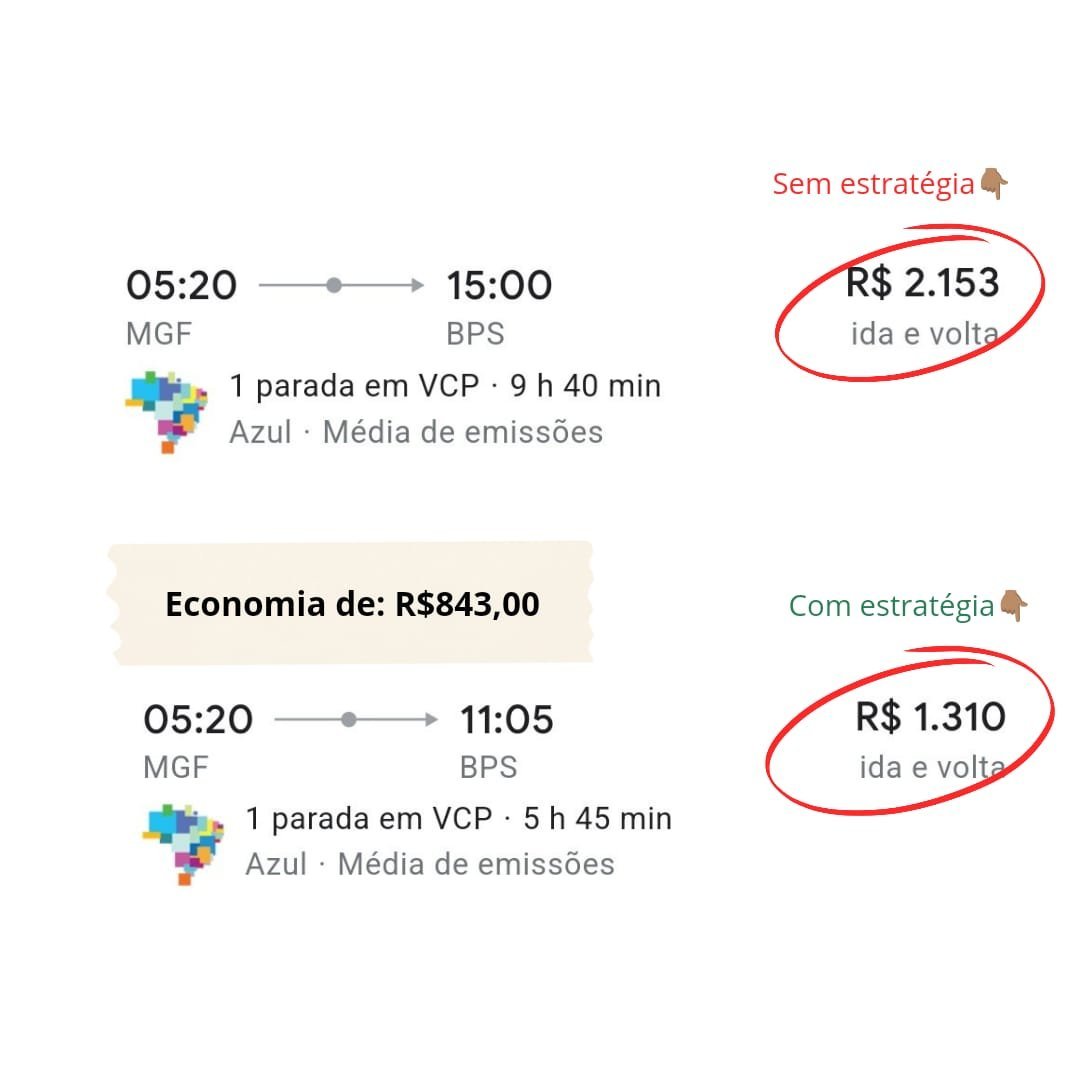The width and height of the screenshot is (1080, 1080).
Task: Select the R$ 1.310 price
Action: tap(931, 717)
